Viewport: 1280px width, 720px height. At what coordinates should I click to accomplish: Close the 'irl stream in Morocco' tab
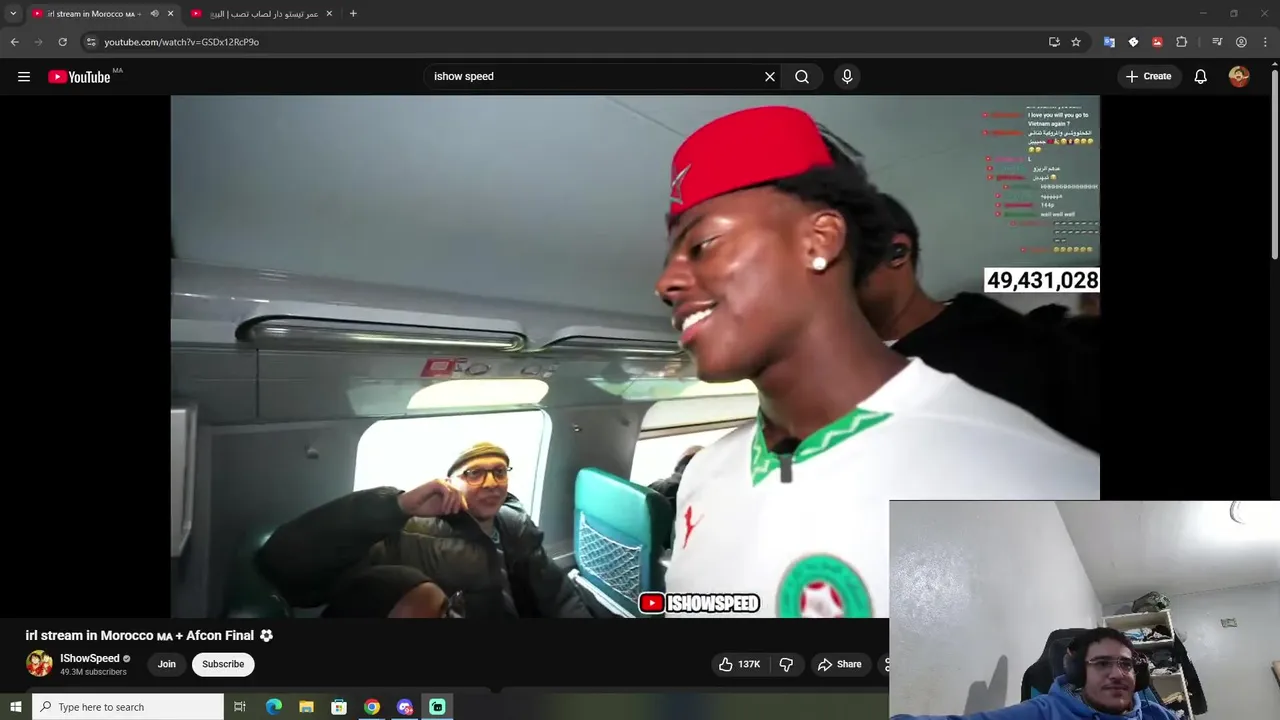[171, 14]
